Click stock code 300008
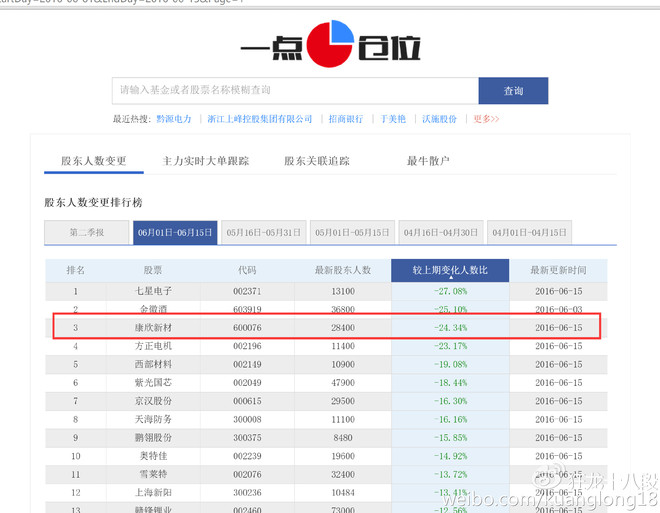The height and width of the screenshot is (513, 660). click(247, 420)
